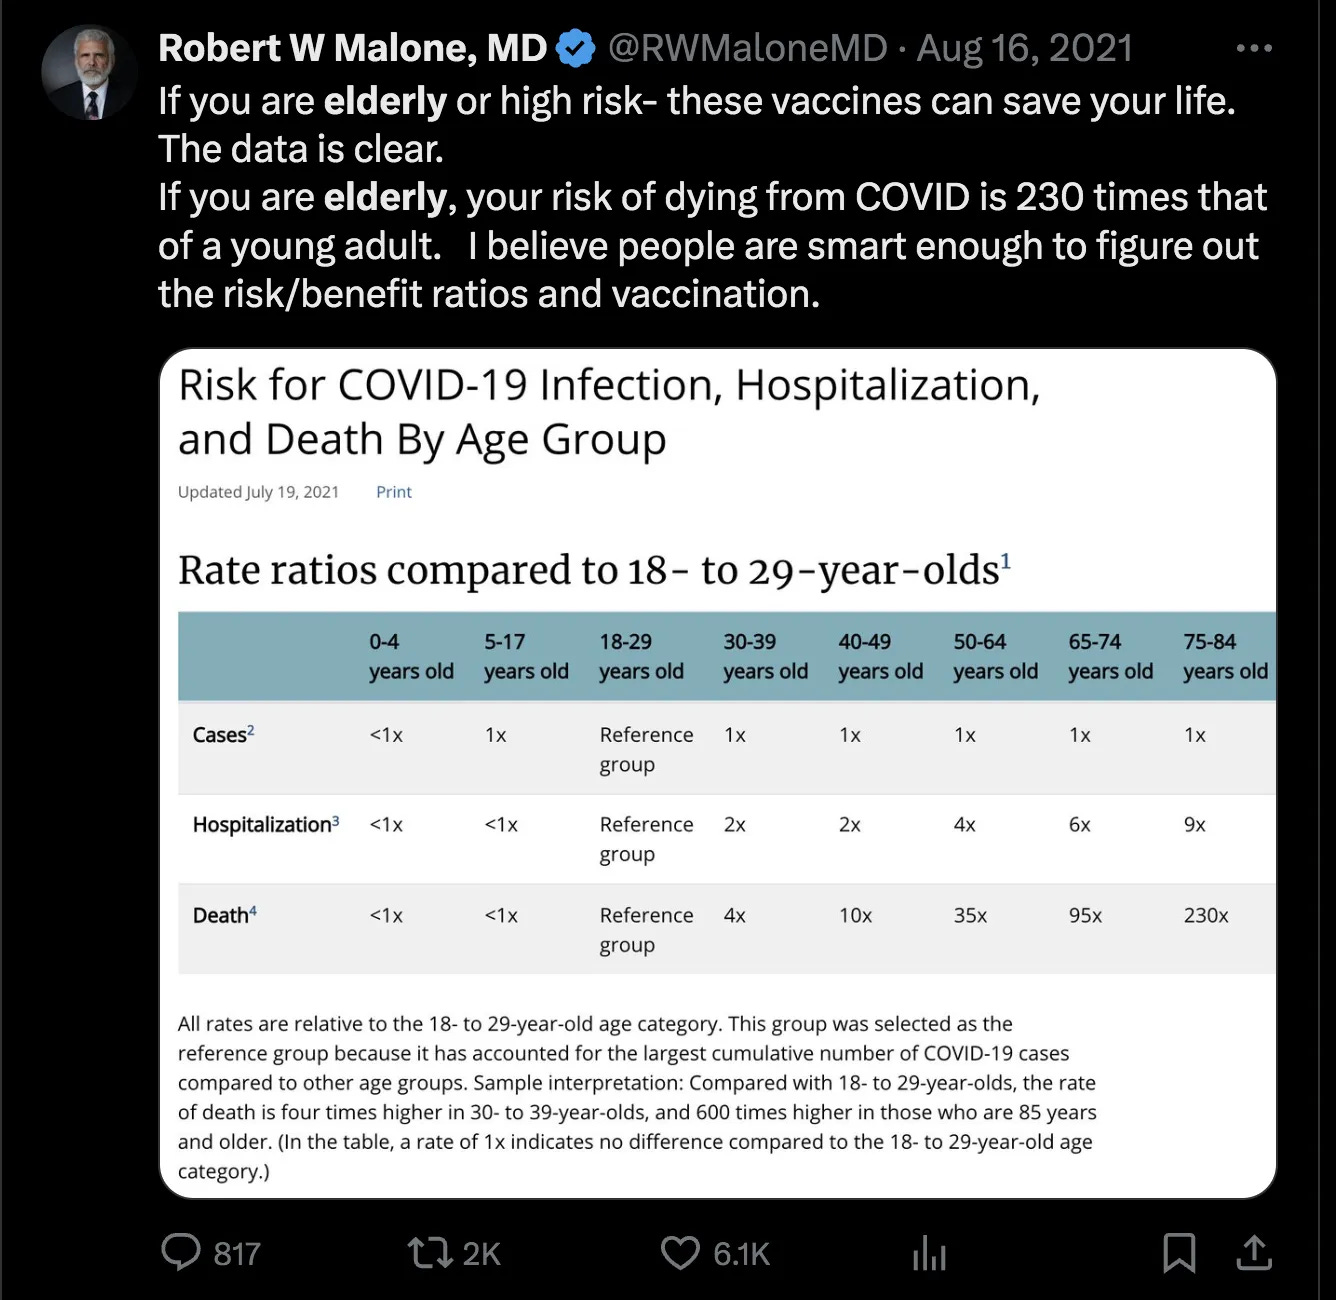
Task: Click the Print link in image
Action: click(x=394, y=492)
